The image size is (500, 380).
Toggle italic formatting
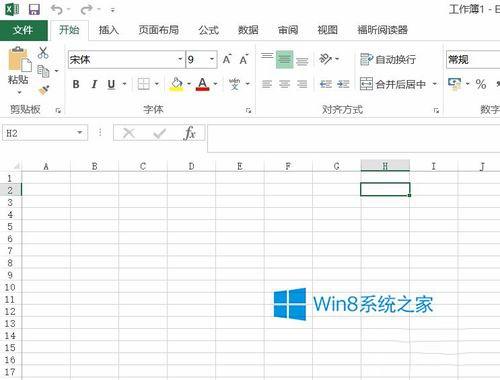[94, 84]
